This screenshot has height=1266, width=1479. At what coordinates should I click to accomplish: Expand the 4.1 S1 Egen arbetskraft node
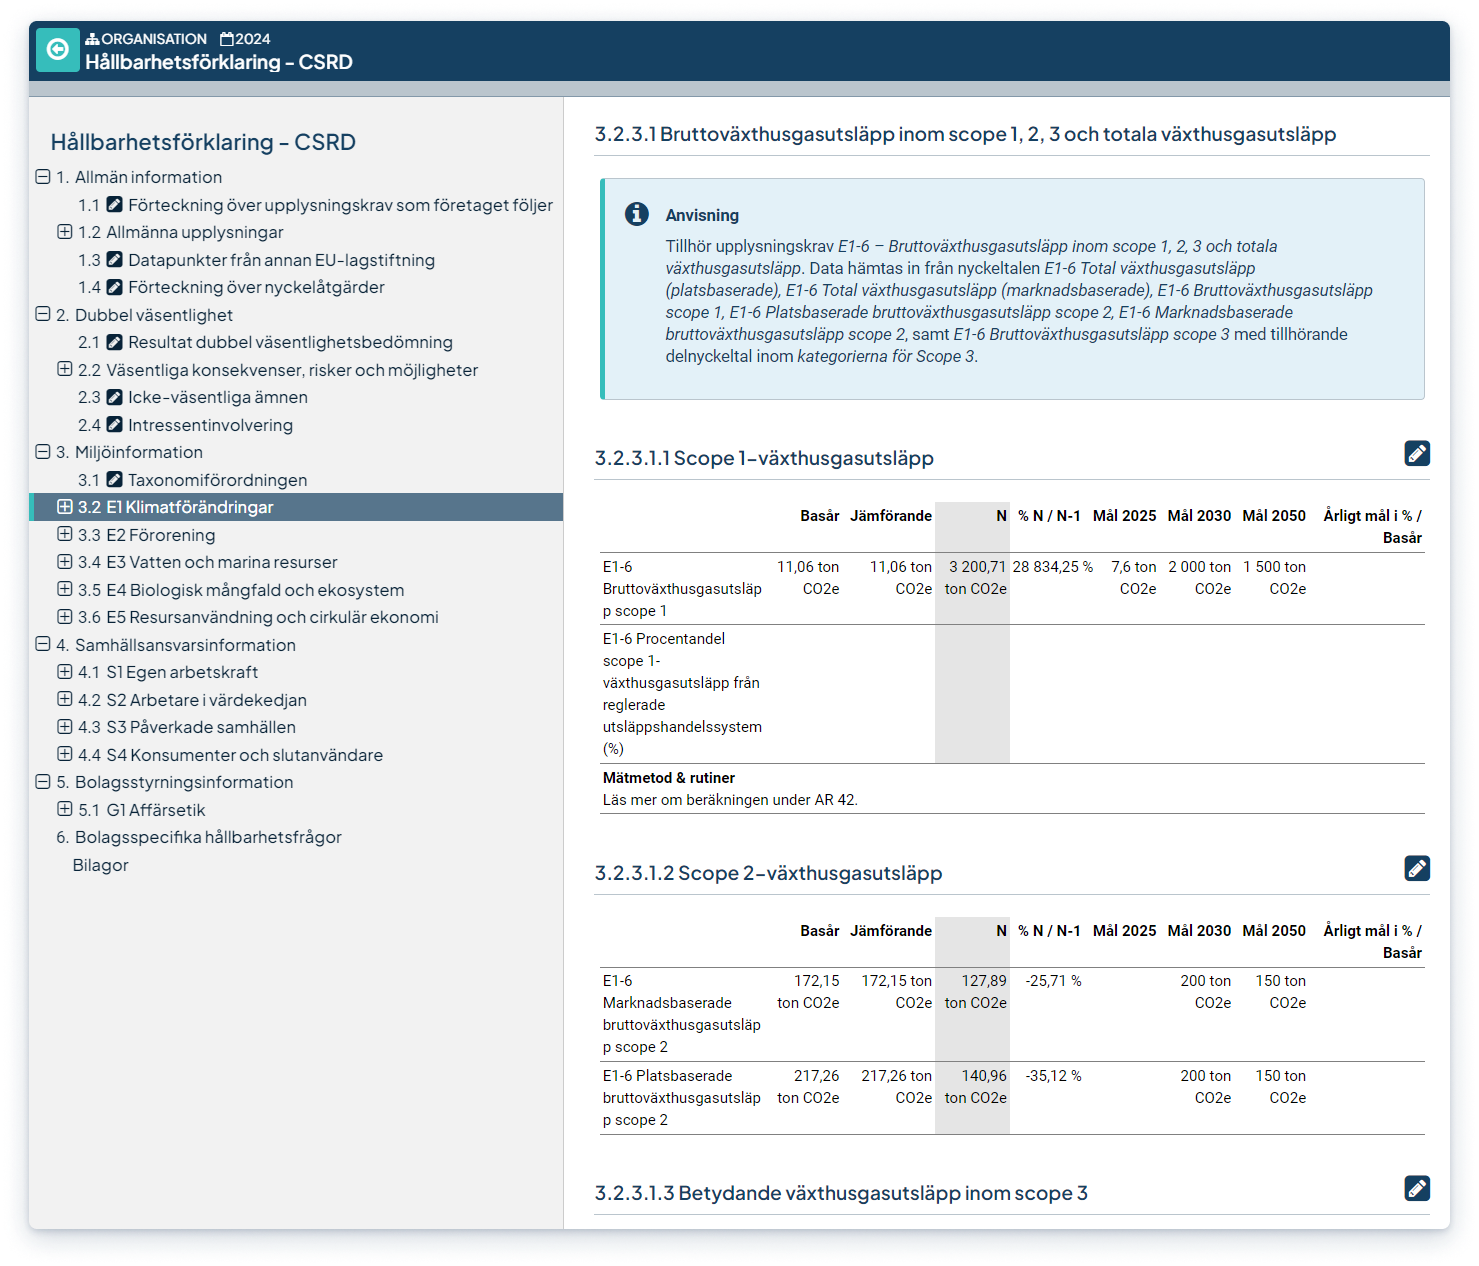pyautogui.click(x=65, y=671)
